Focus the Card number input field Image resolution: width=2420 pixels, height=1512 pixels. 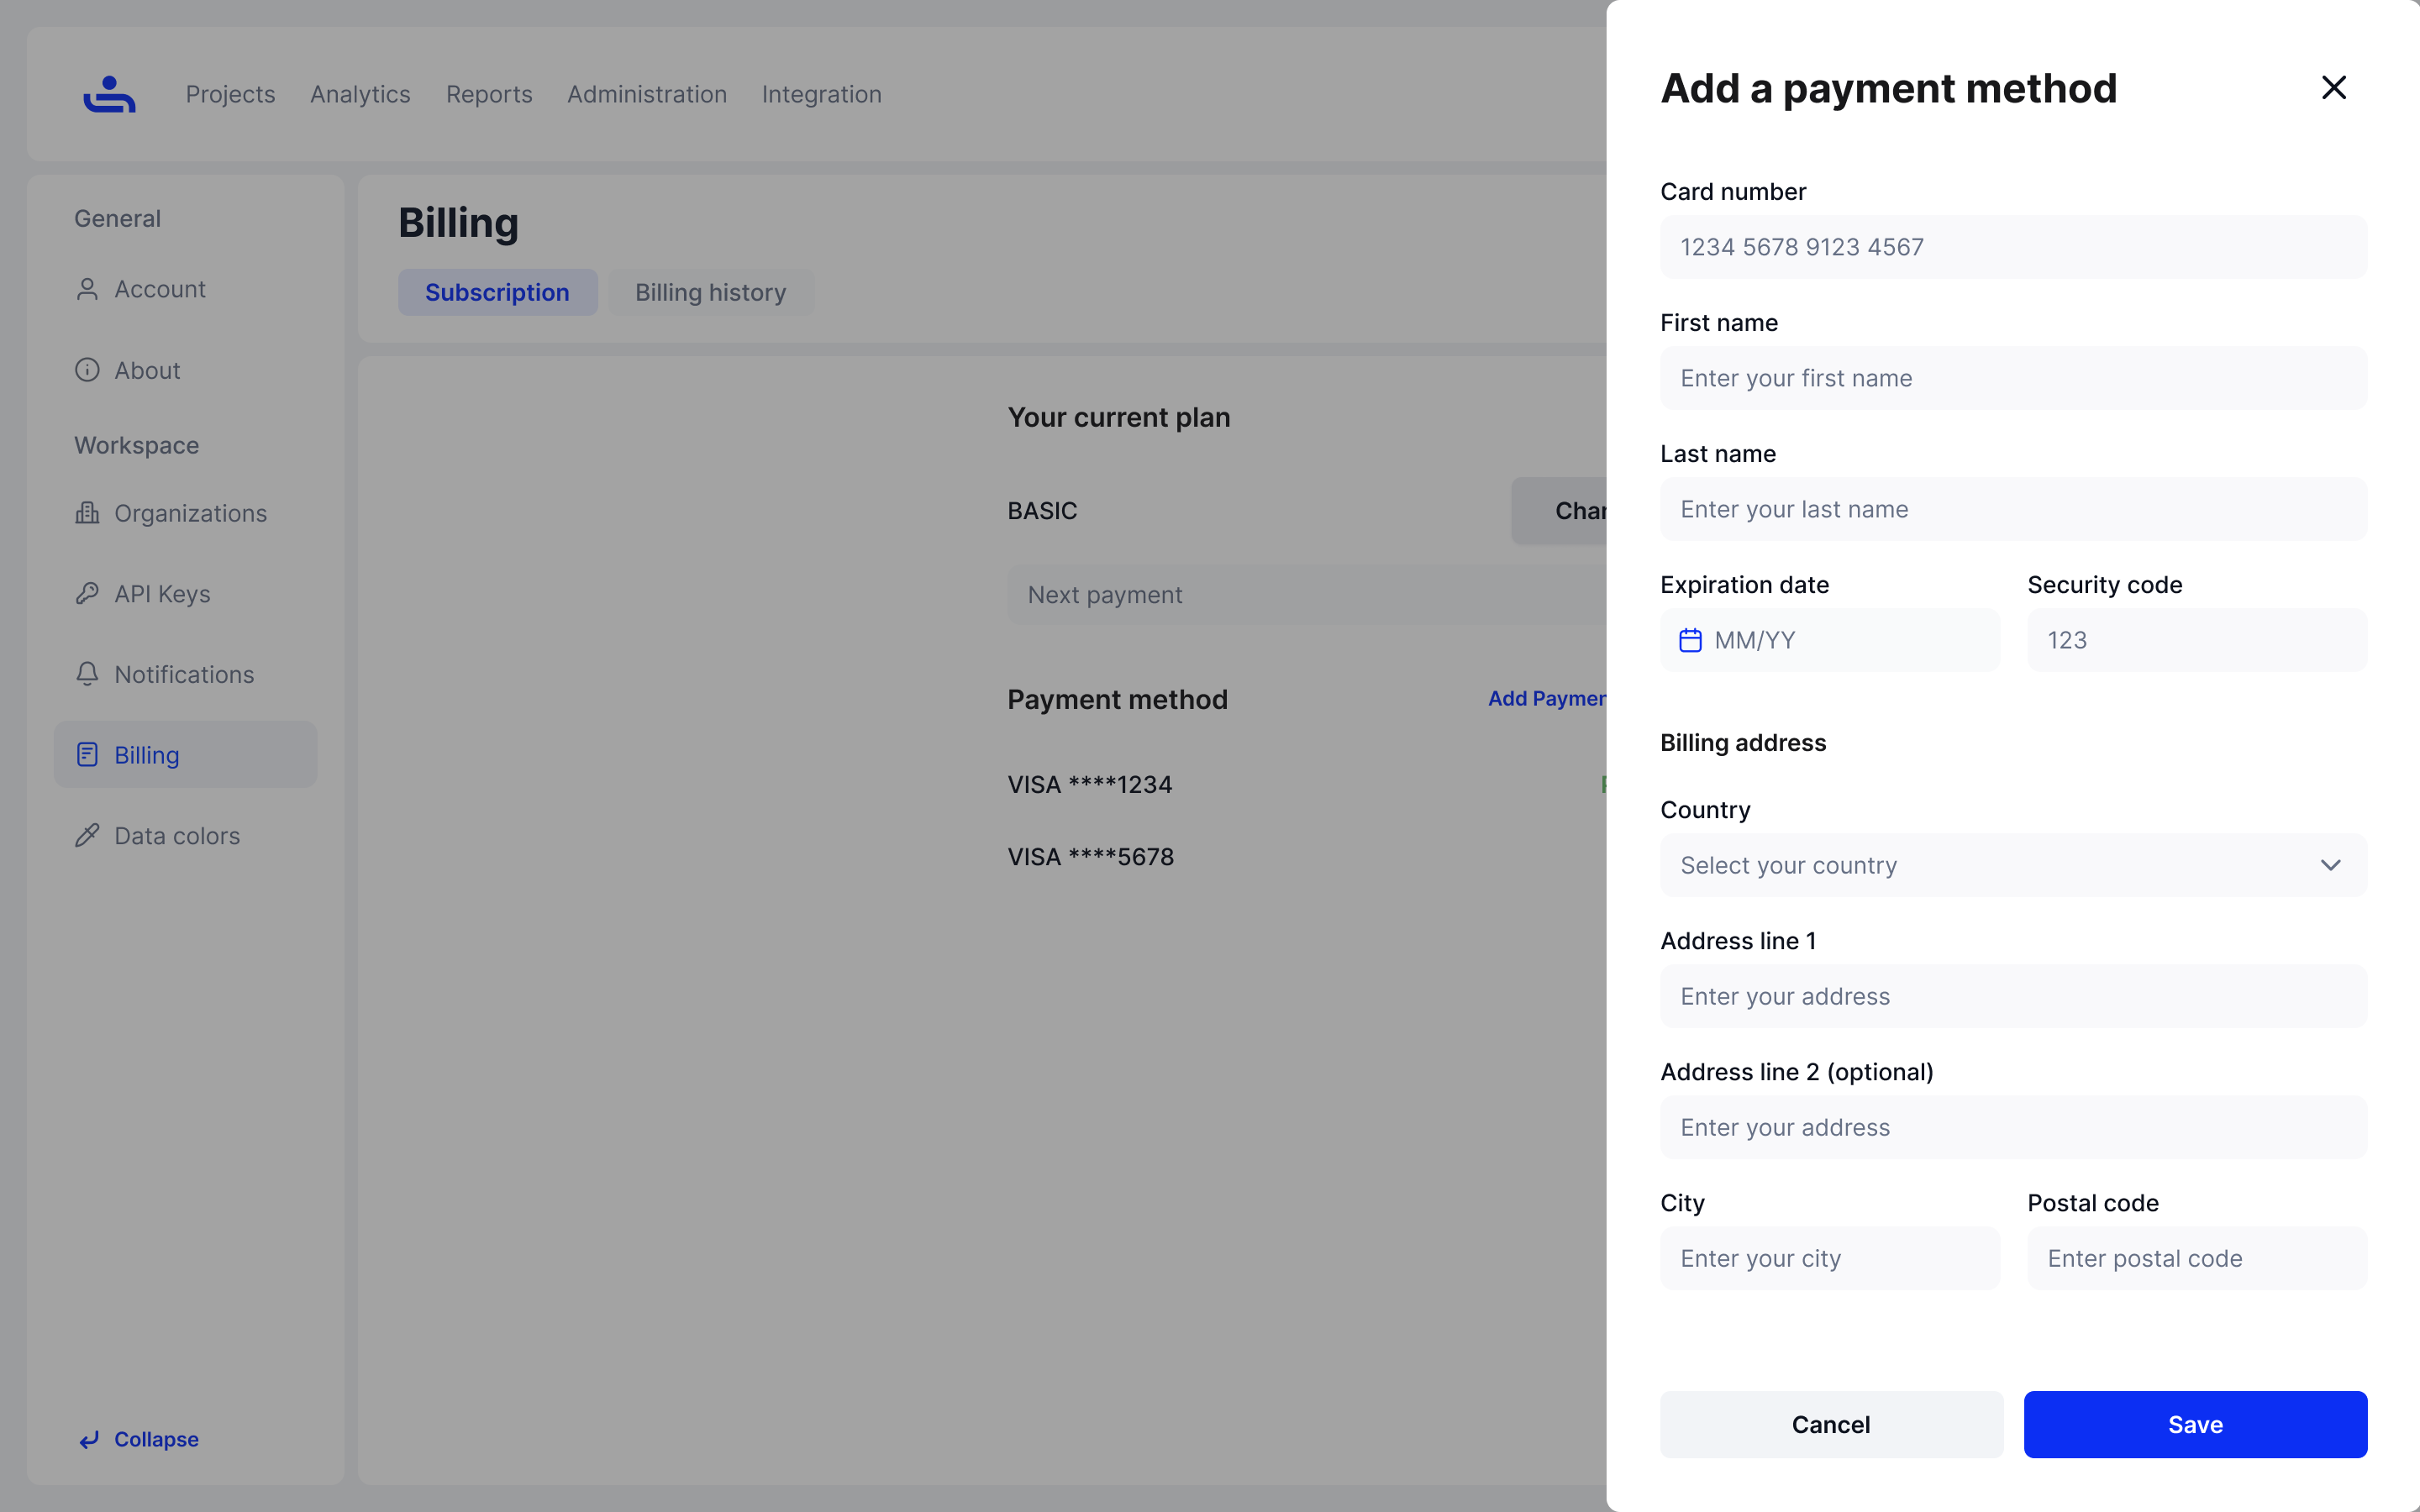(2012, 247)
